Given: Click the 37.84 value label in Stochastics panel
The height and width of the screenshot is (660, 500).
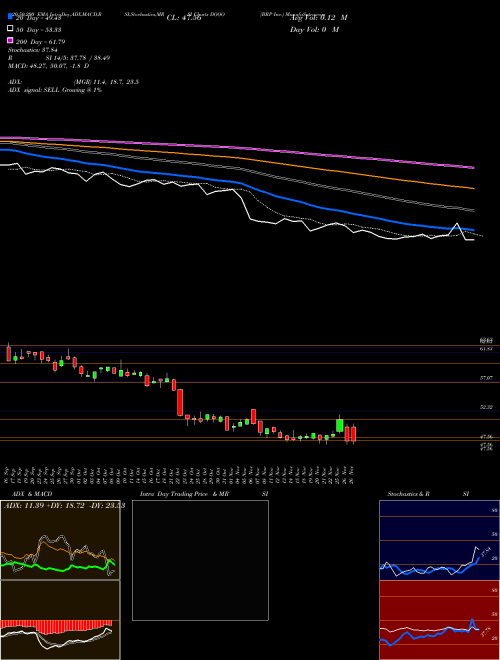Looking at the screenshot, I should coord(486,551).
